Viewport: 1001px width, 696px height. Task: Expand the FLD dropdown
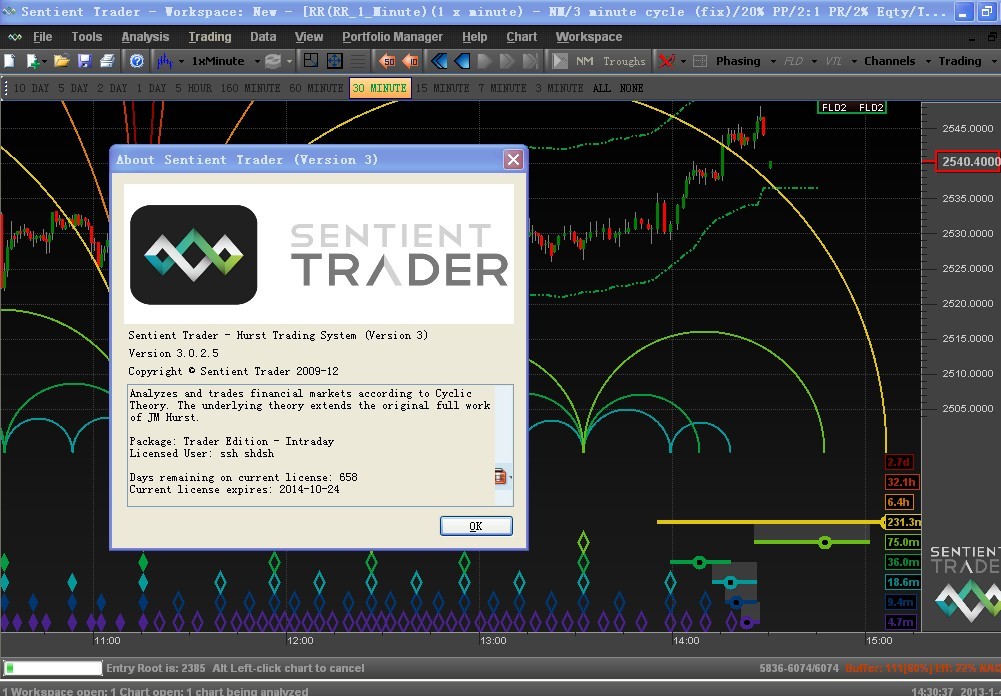pyautogui.click(x=814, y=61)
